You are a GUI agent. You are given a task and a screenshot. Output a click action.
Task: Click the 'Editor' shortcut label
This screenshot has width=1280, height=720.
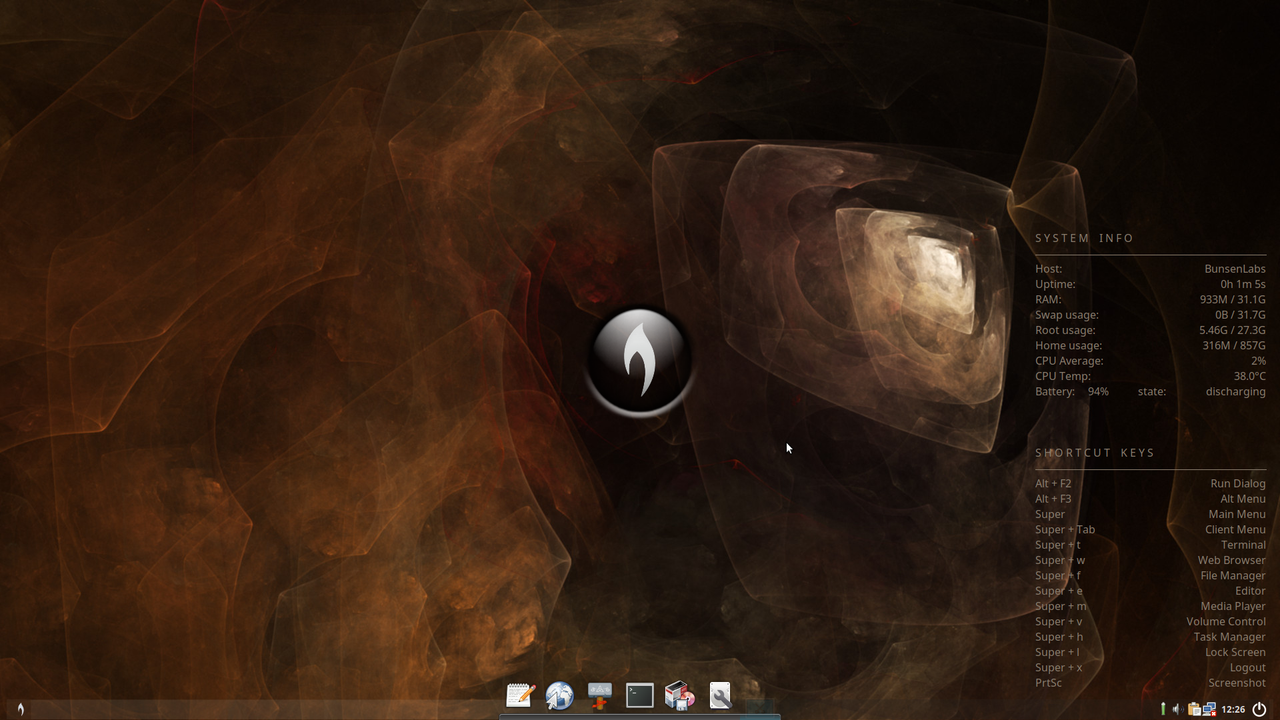pos(1250,591)
